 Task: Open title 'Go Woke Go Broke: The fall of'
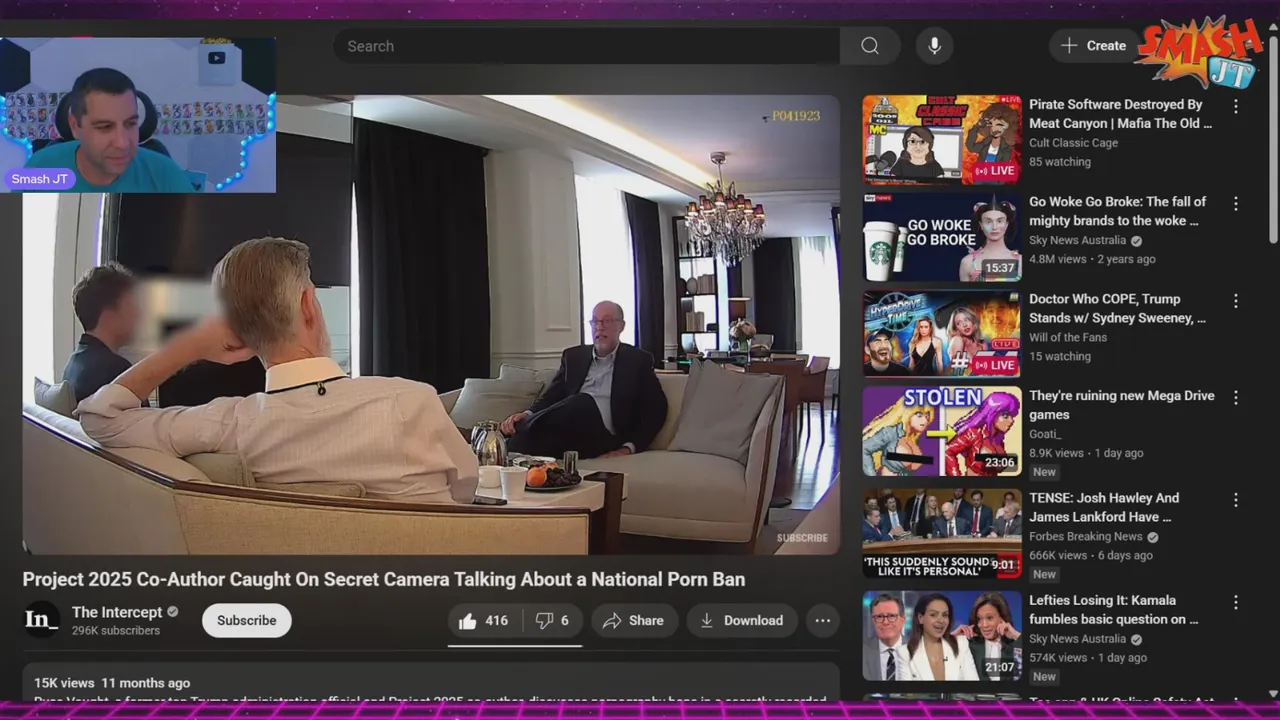click(x=1117, y=211)
